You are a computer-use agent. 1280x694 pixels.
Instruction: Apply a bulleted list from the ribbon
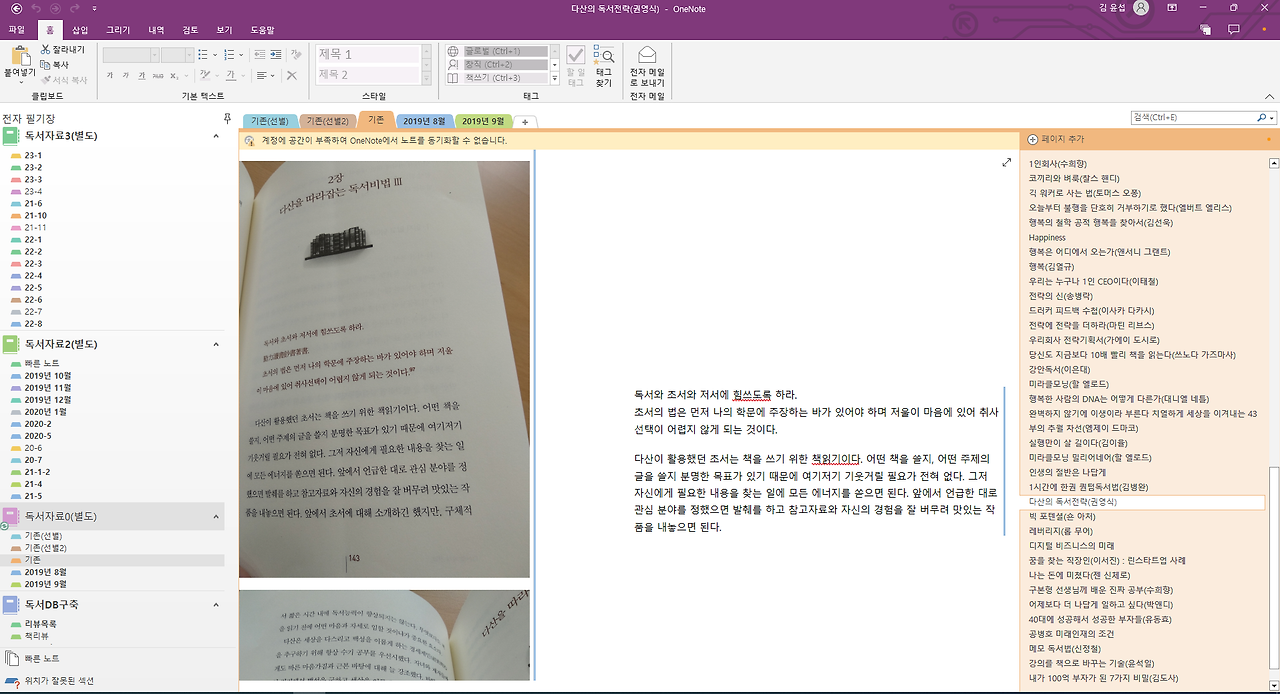tap(204, 54)
